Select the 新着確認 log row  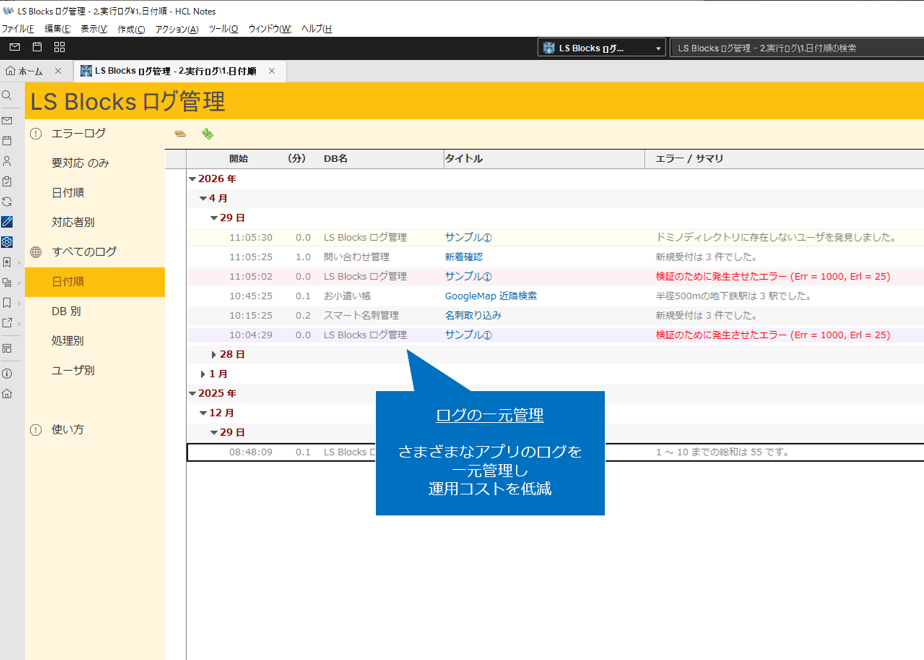[x=555, y=257]
